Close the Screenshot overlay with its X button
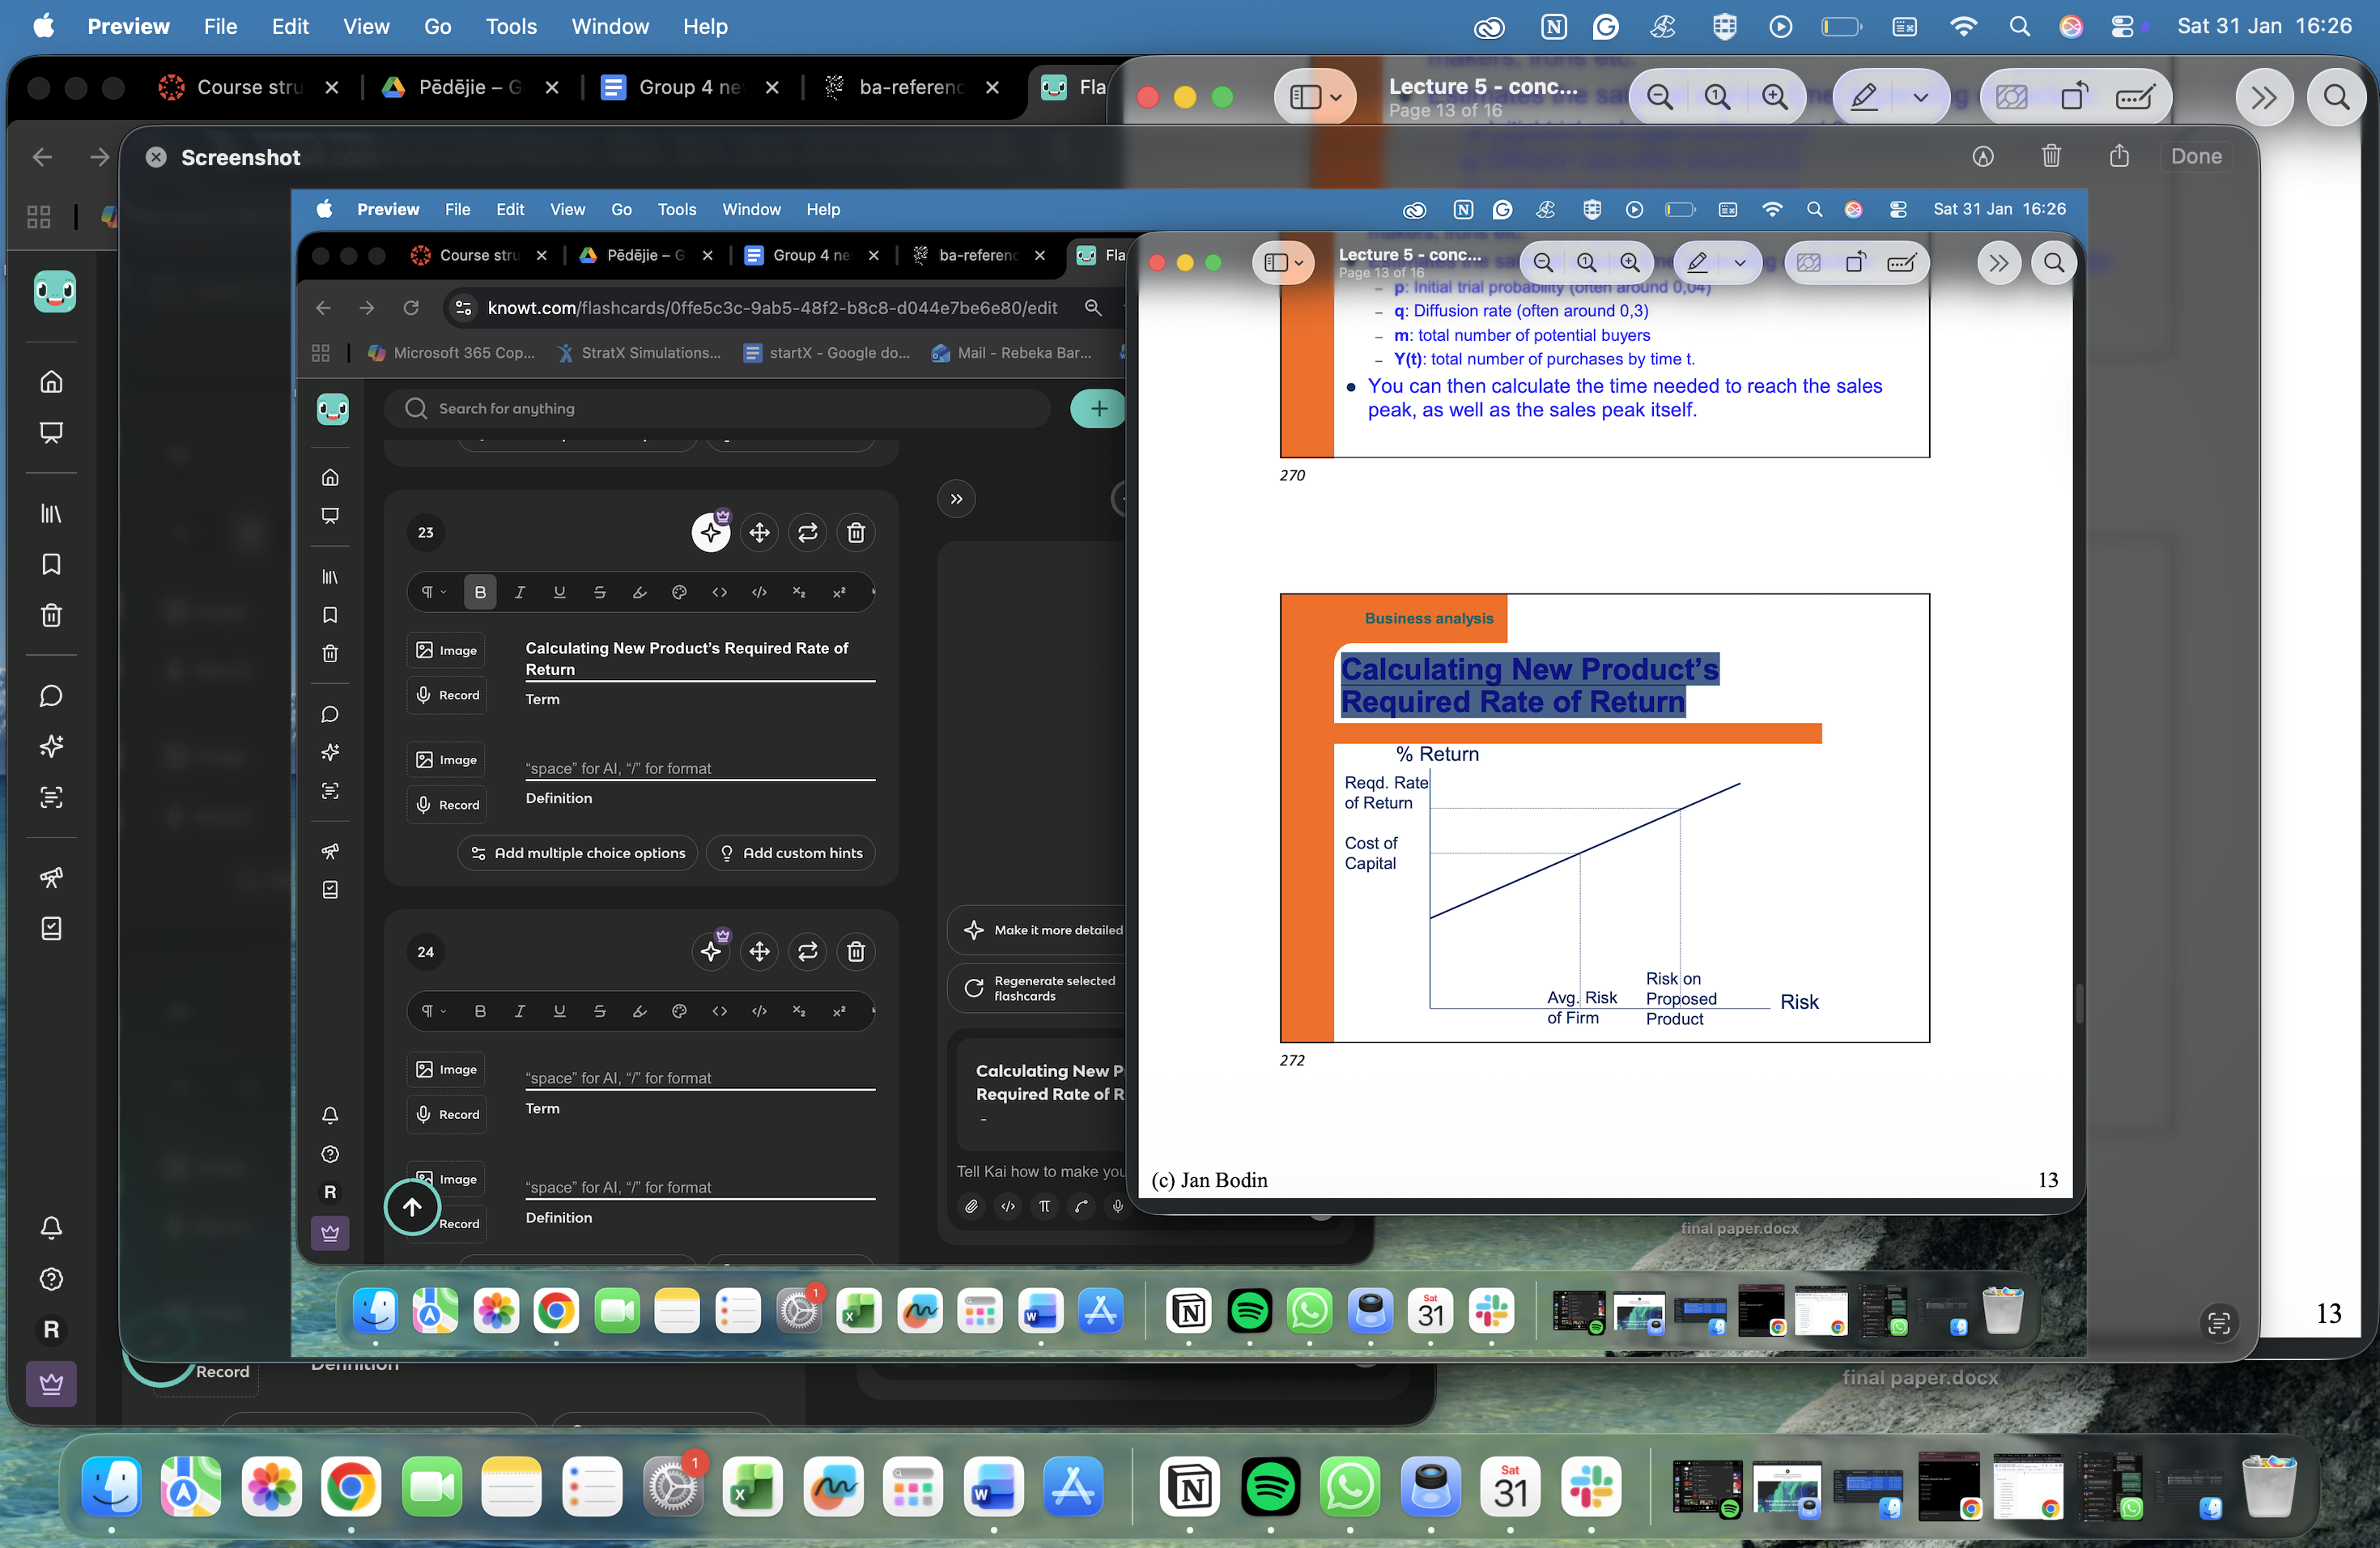The width and height of the screenshot is (2380, 1548). click(x=156, y=157)
